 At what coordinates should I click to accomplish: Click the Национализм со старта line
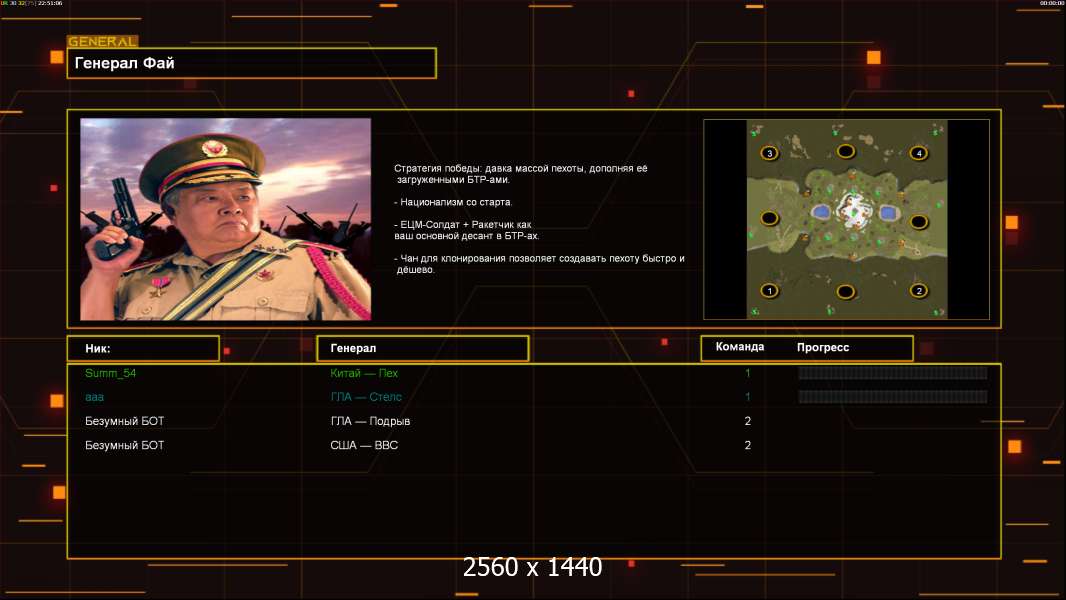tap(453, 202)
